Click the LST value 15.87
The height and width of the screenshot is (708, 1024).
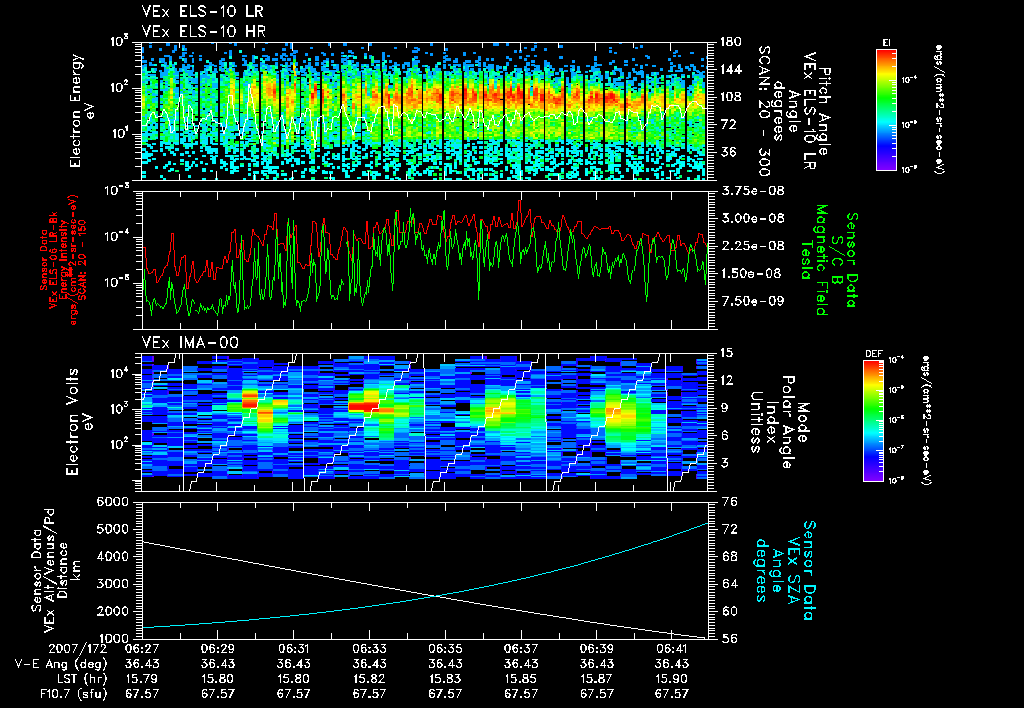coord(596,679)
